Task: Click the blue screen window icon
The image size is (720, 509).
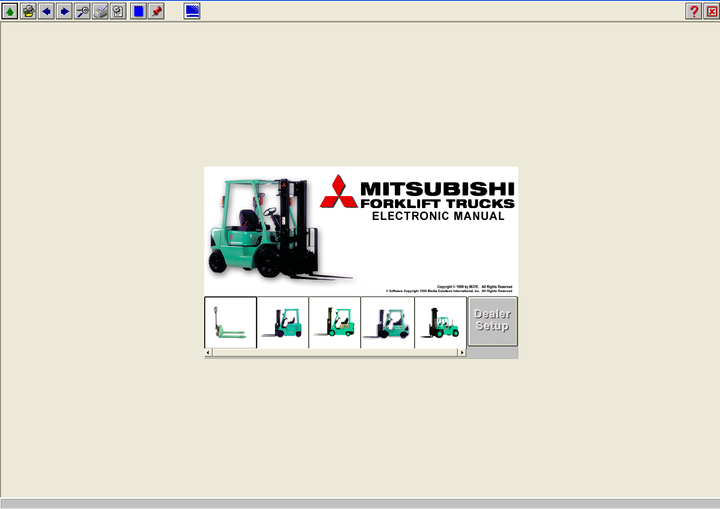Action: coord(192,11)
